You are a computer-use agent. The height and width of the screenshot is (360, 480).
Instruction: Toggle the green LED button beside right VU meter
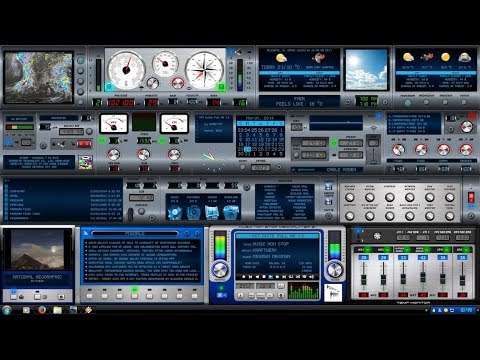coord(162,140)
